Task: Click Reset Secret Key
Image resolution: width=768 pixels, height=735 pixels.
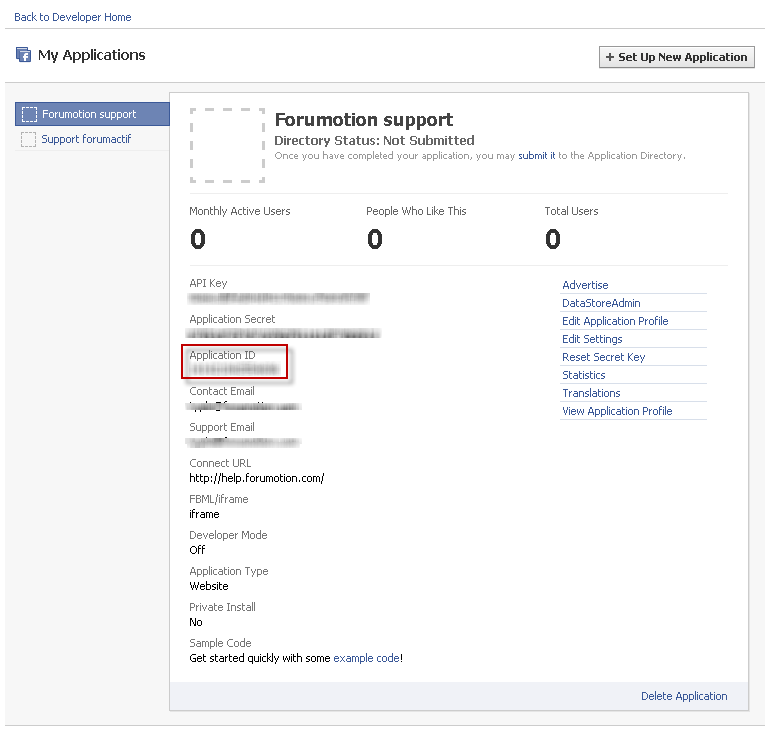Action: click(x=603, y=357)
